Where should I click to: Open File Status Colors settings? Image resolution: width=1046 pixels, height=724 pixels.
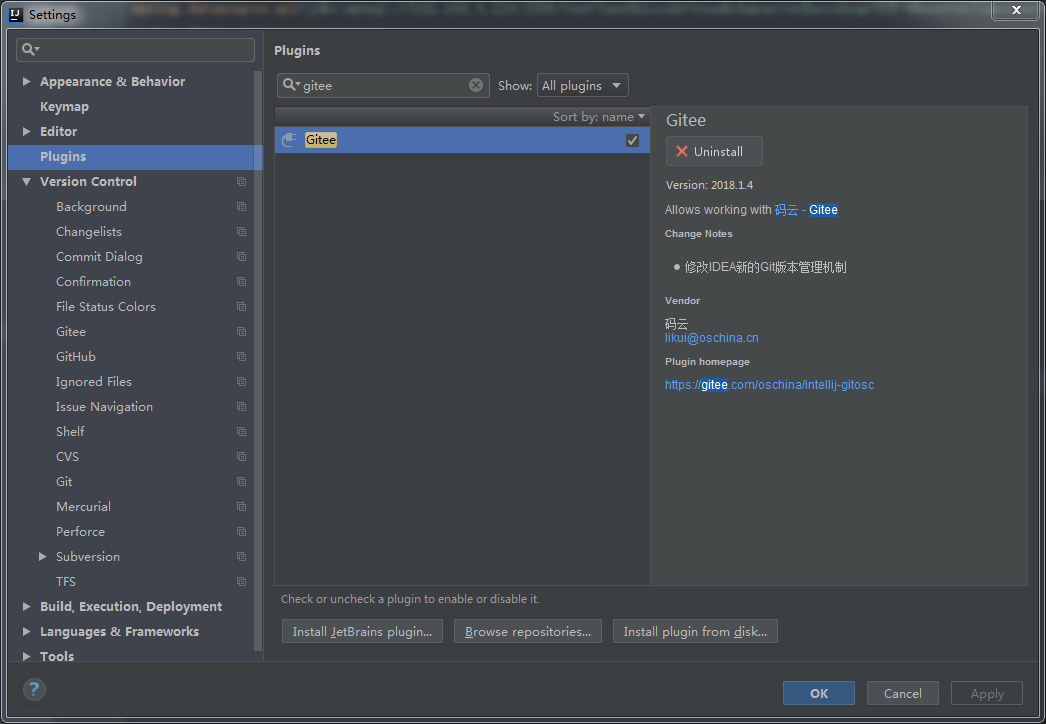pyautogui.click(x=105, y=307)
